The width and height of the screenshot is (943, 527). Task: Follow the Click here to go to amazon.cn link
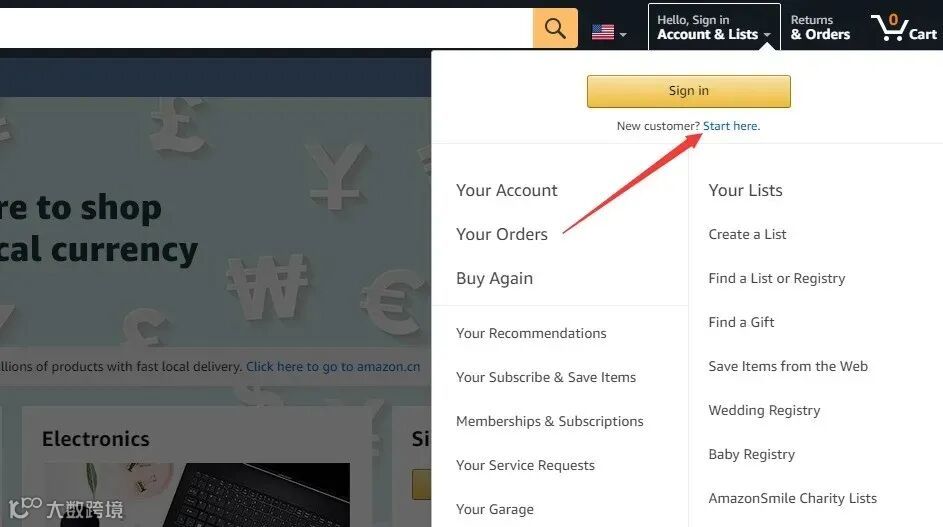click(x=333, y=366)
